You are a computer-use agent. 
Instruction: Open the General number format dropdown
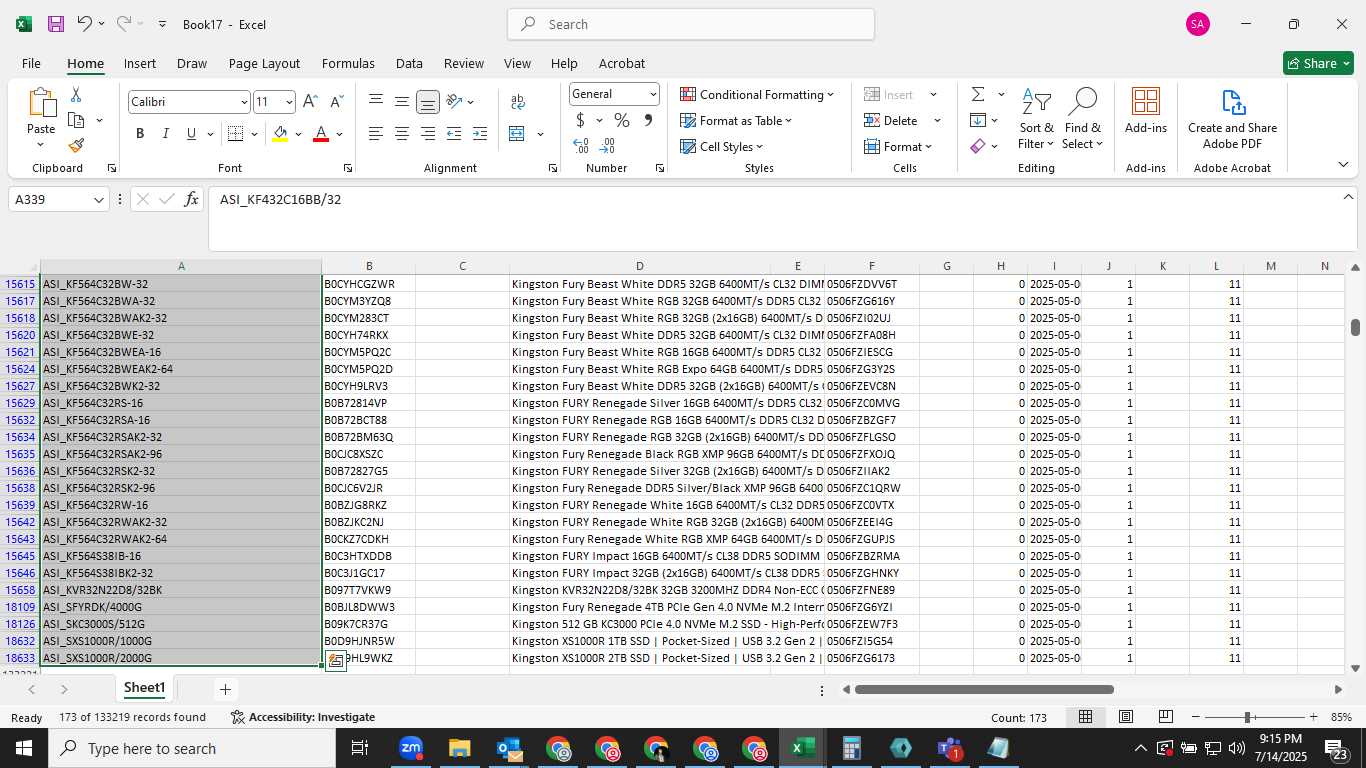(653, 94)
